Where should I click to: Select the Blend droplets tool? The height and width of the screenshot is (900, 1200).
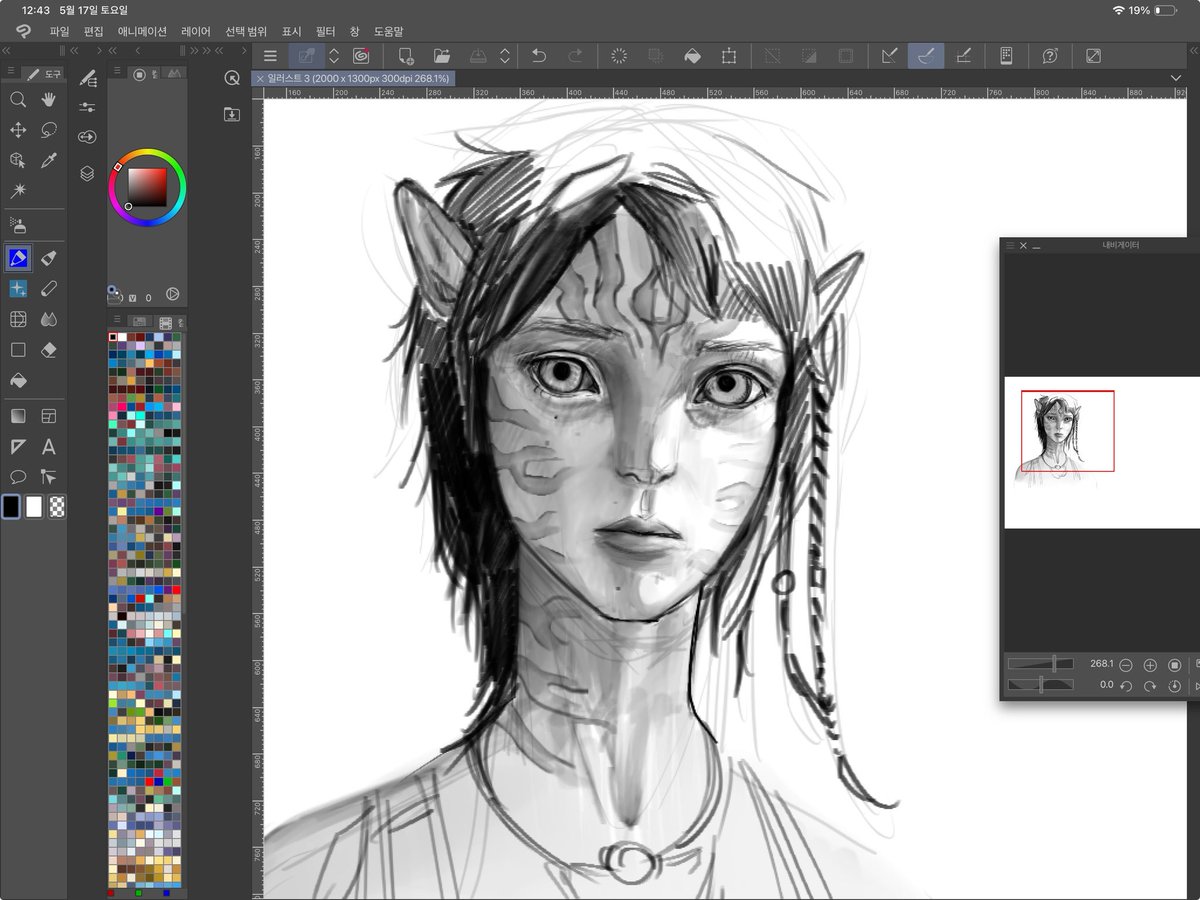point(49,320)
